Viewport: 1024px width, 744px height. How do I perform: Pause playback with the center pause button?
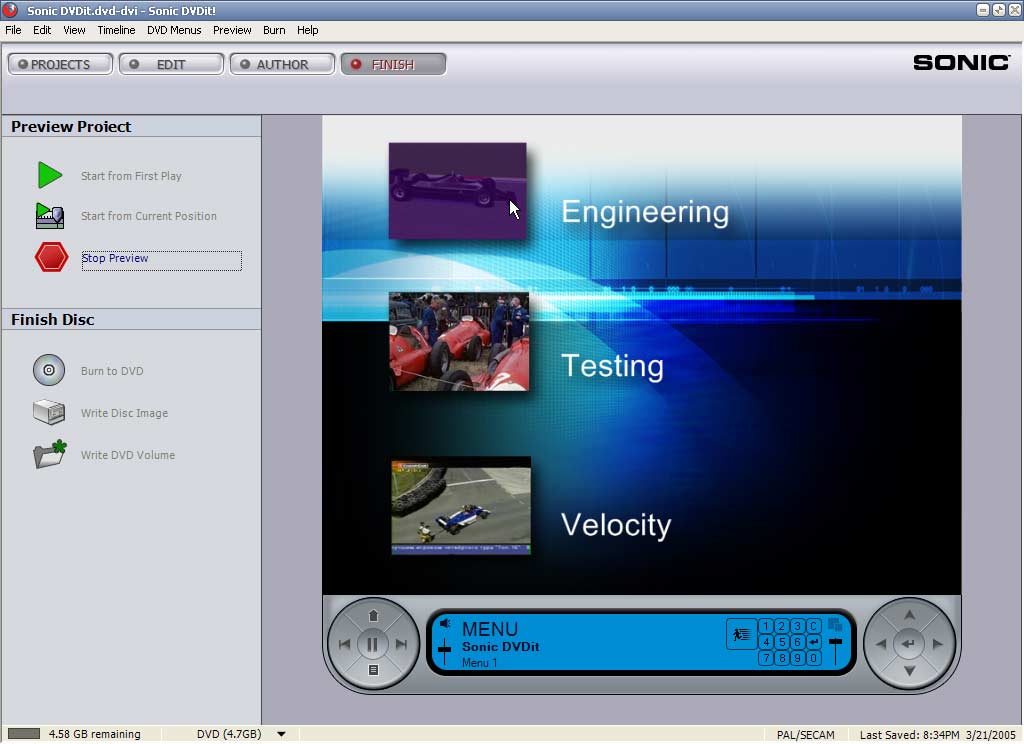[x=373, y=645]
